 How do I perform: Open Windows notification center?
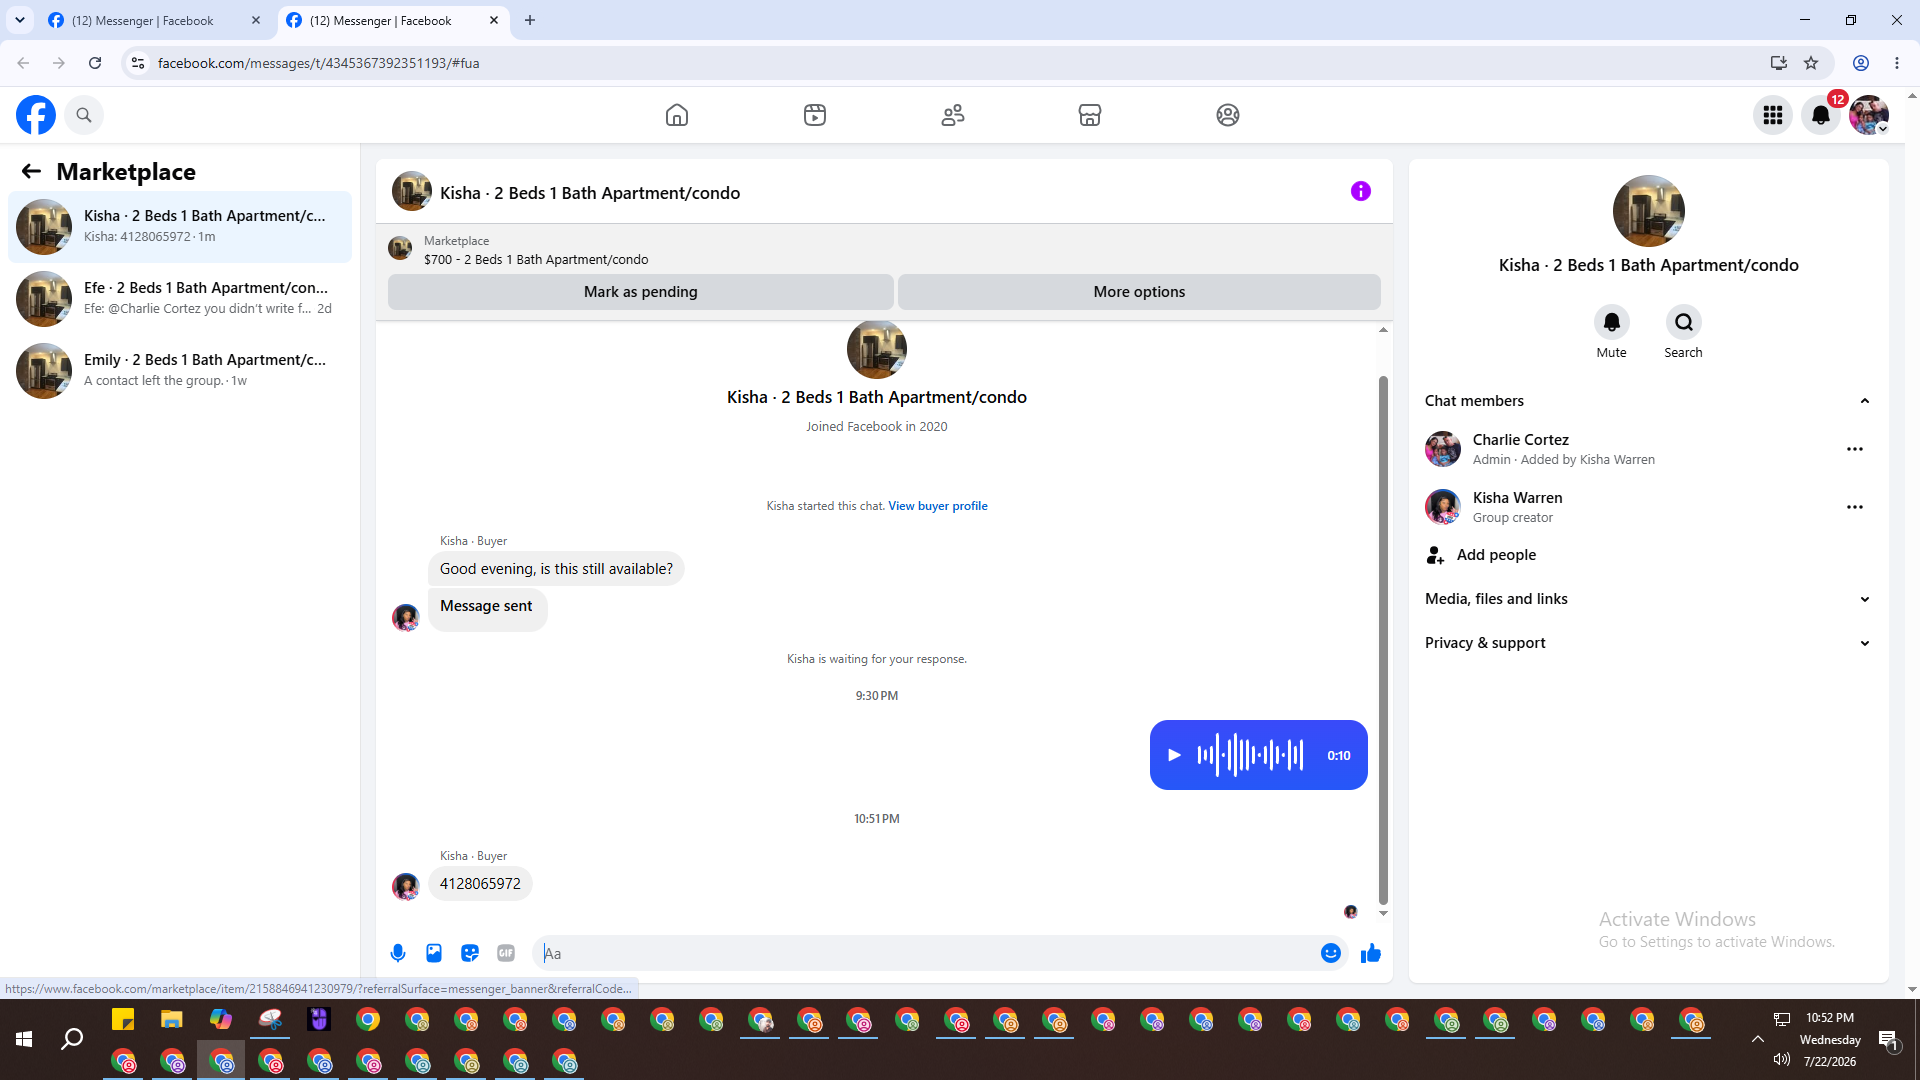coord(1889,1039)
